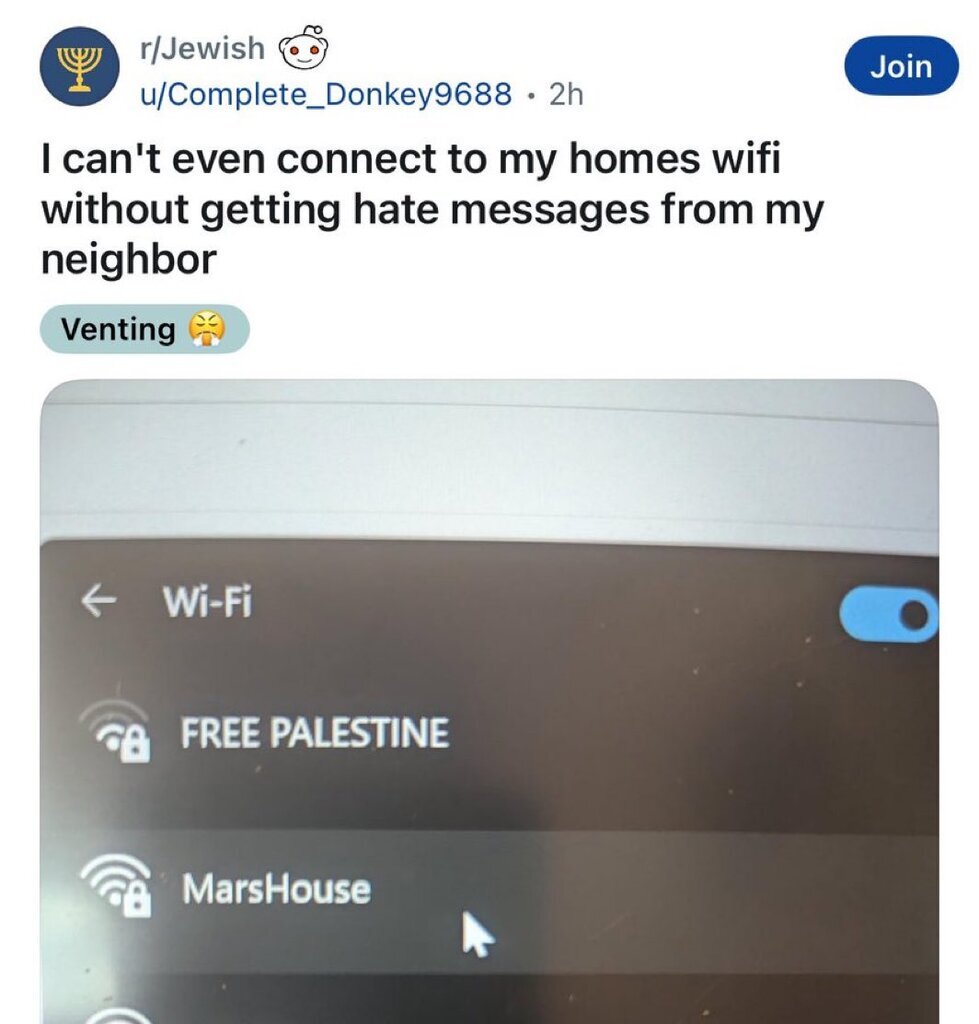Click the signal icon beside MarsHouse
This screenshot has width=979, height=1024.
(116, 885)
